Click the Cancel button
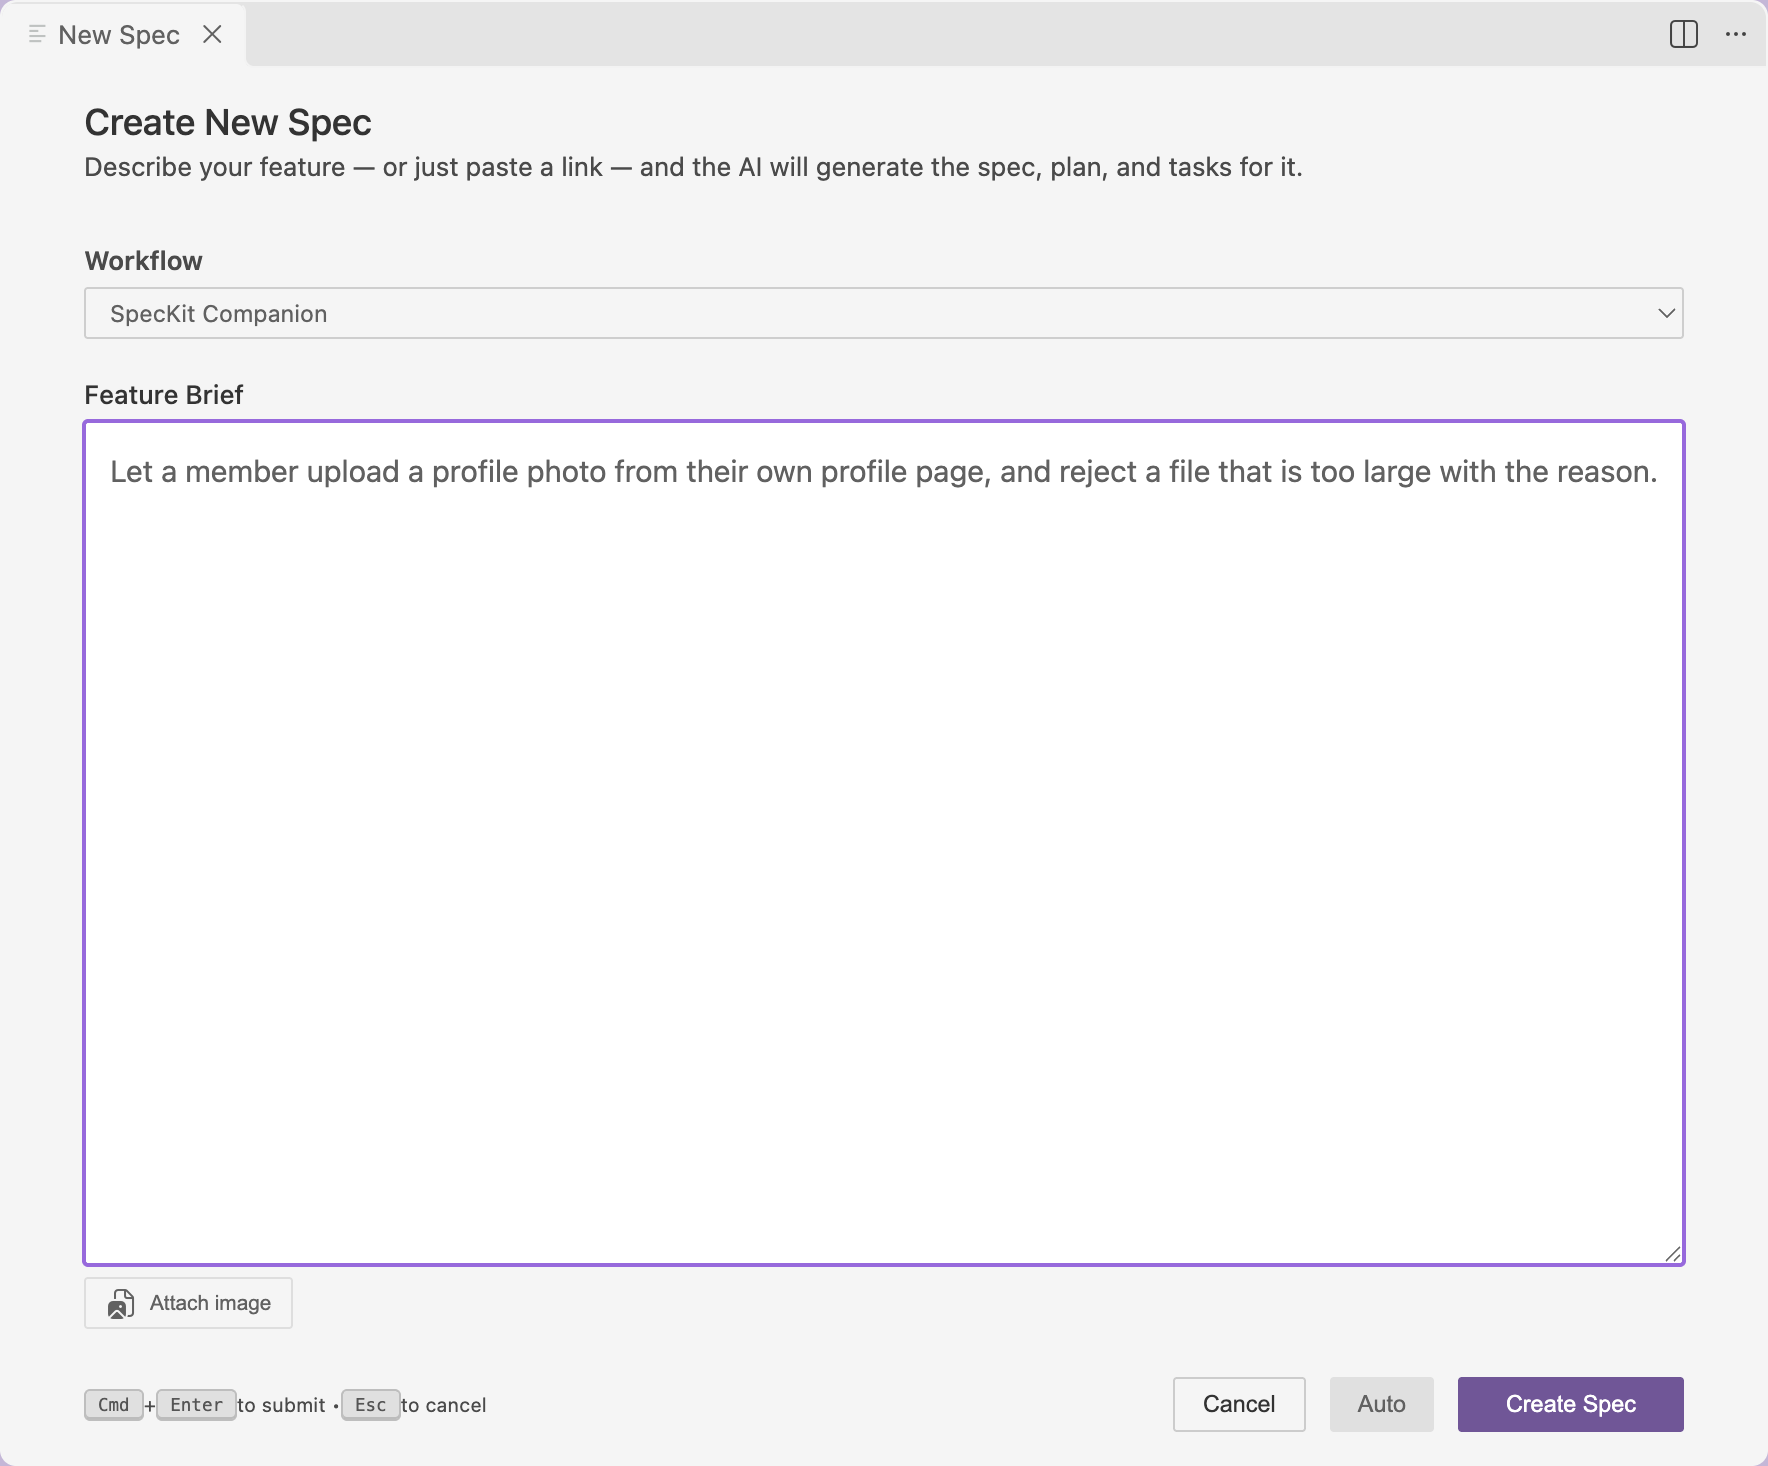The width and height of the screenshot is (1768, 1466). [x=1239, y=1404]
